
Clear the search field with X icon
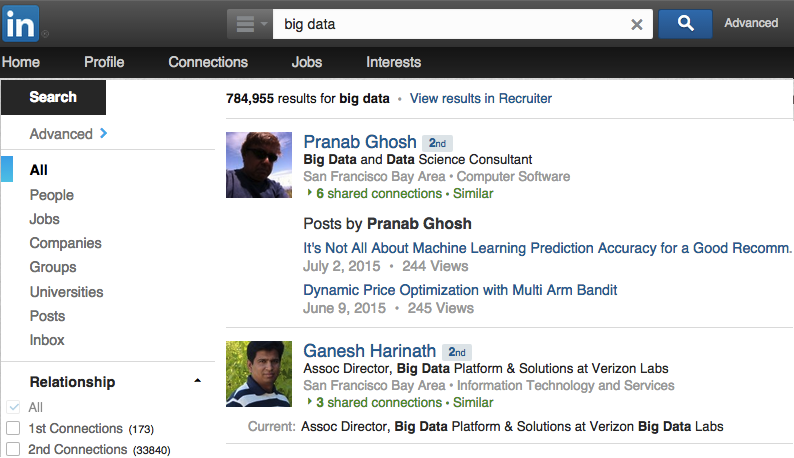coord(637,25)
